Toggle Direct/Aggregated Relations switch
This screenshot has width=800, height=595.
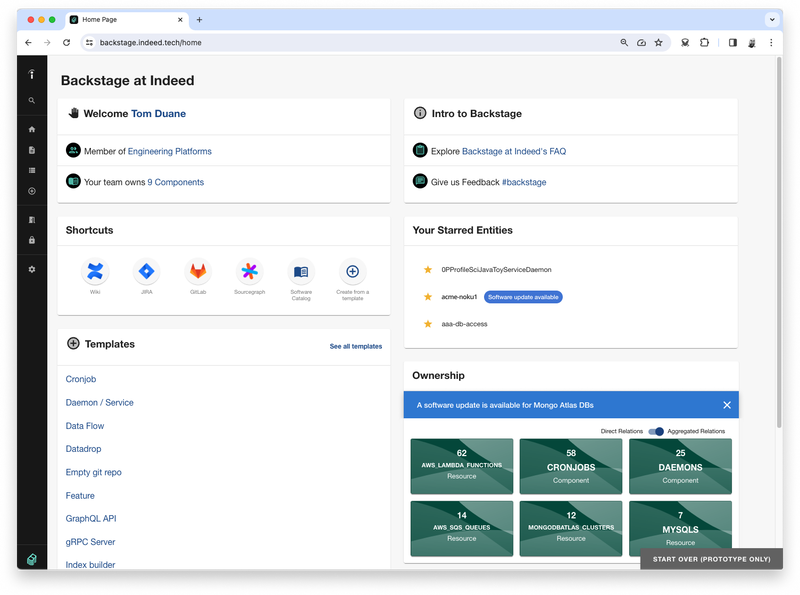(656, 431)
